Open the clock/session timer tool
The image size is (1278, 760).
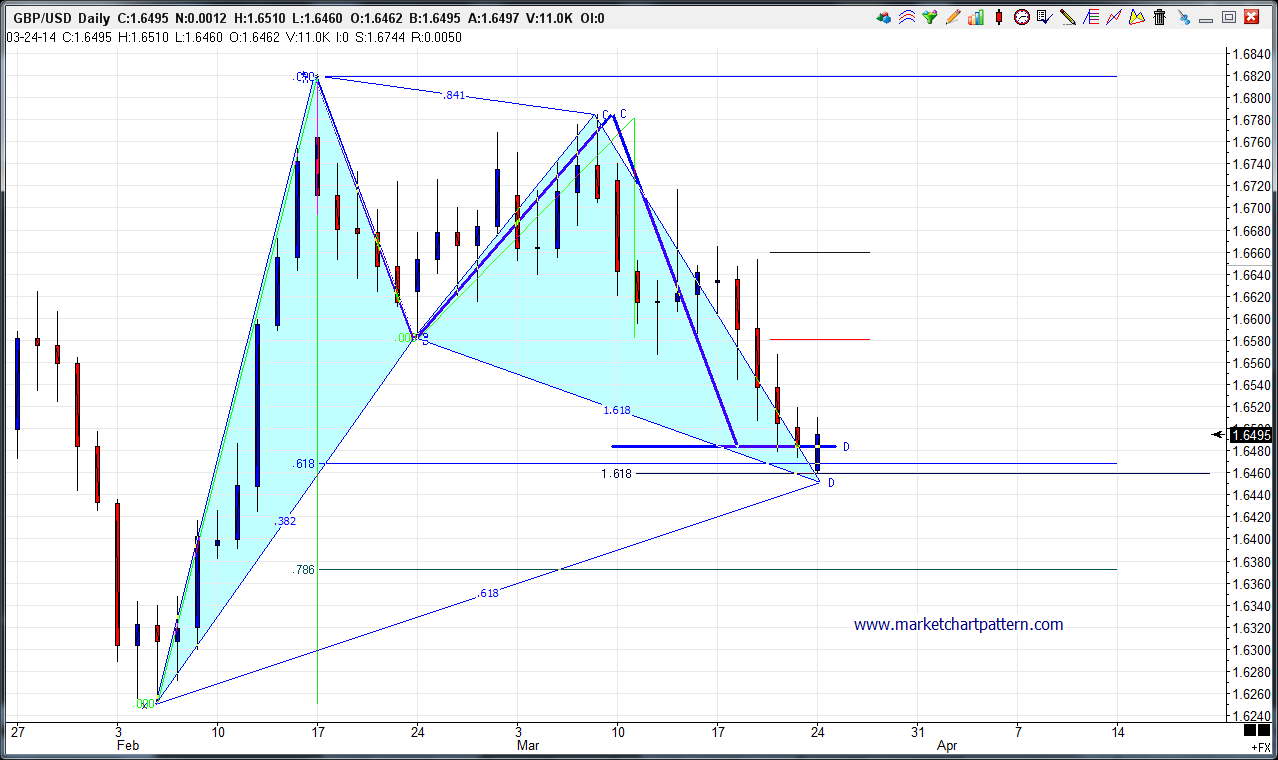click(1020, 18)
